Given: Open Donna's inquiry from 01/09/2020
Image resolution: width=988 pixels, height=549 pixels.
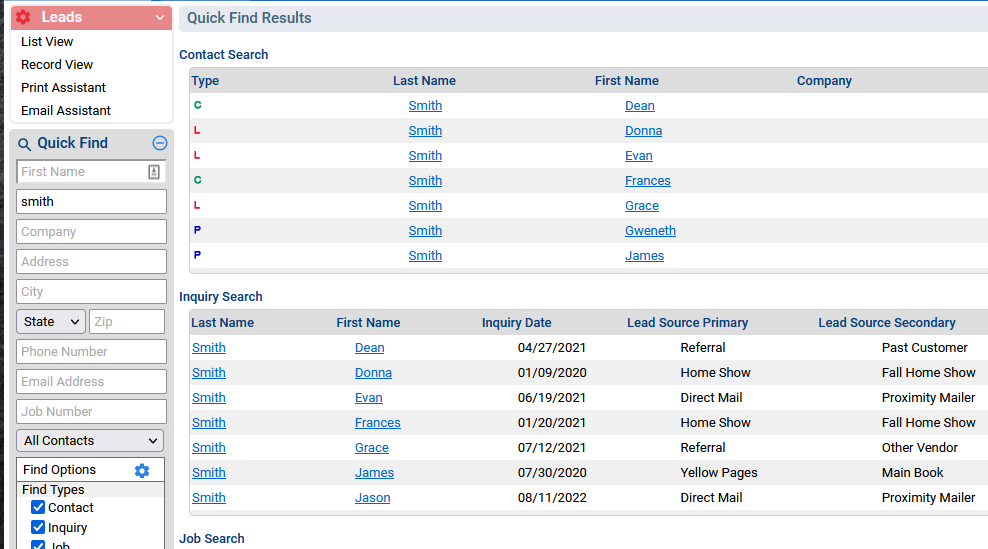Looking at the screenshot, I should (x=373, y=373).
